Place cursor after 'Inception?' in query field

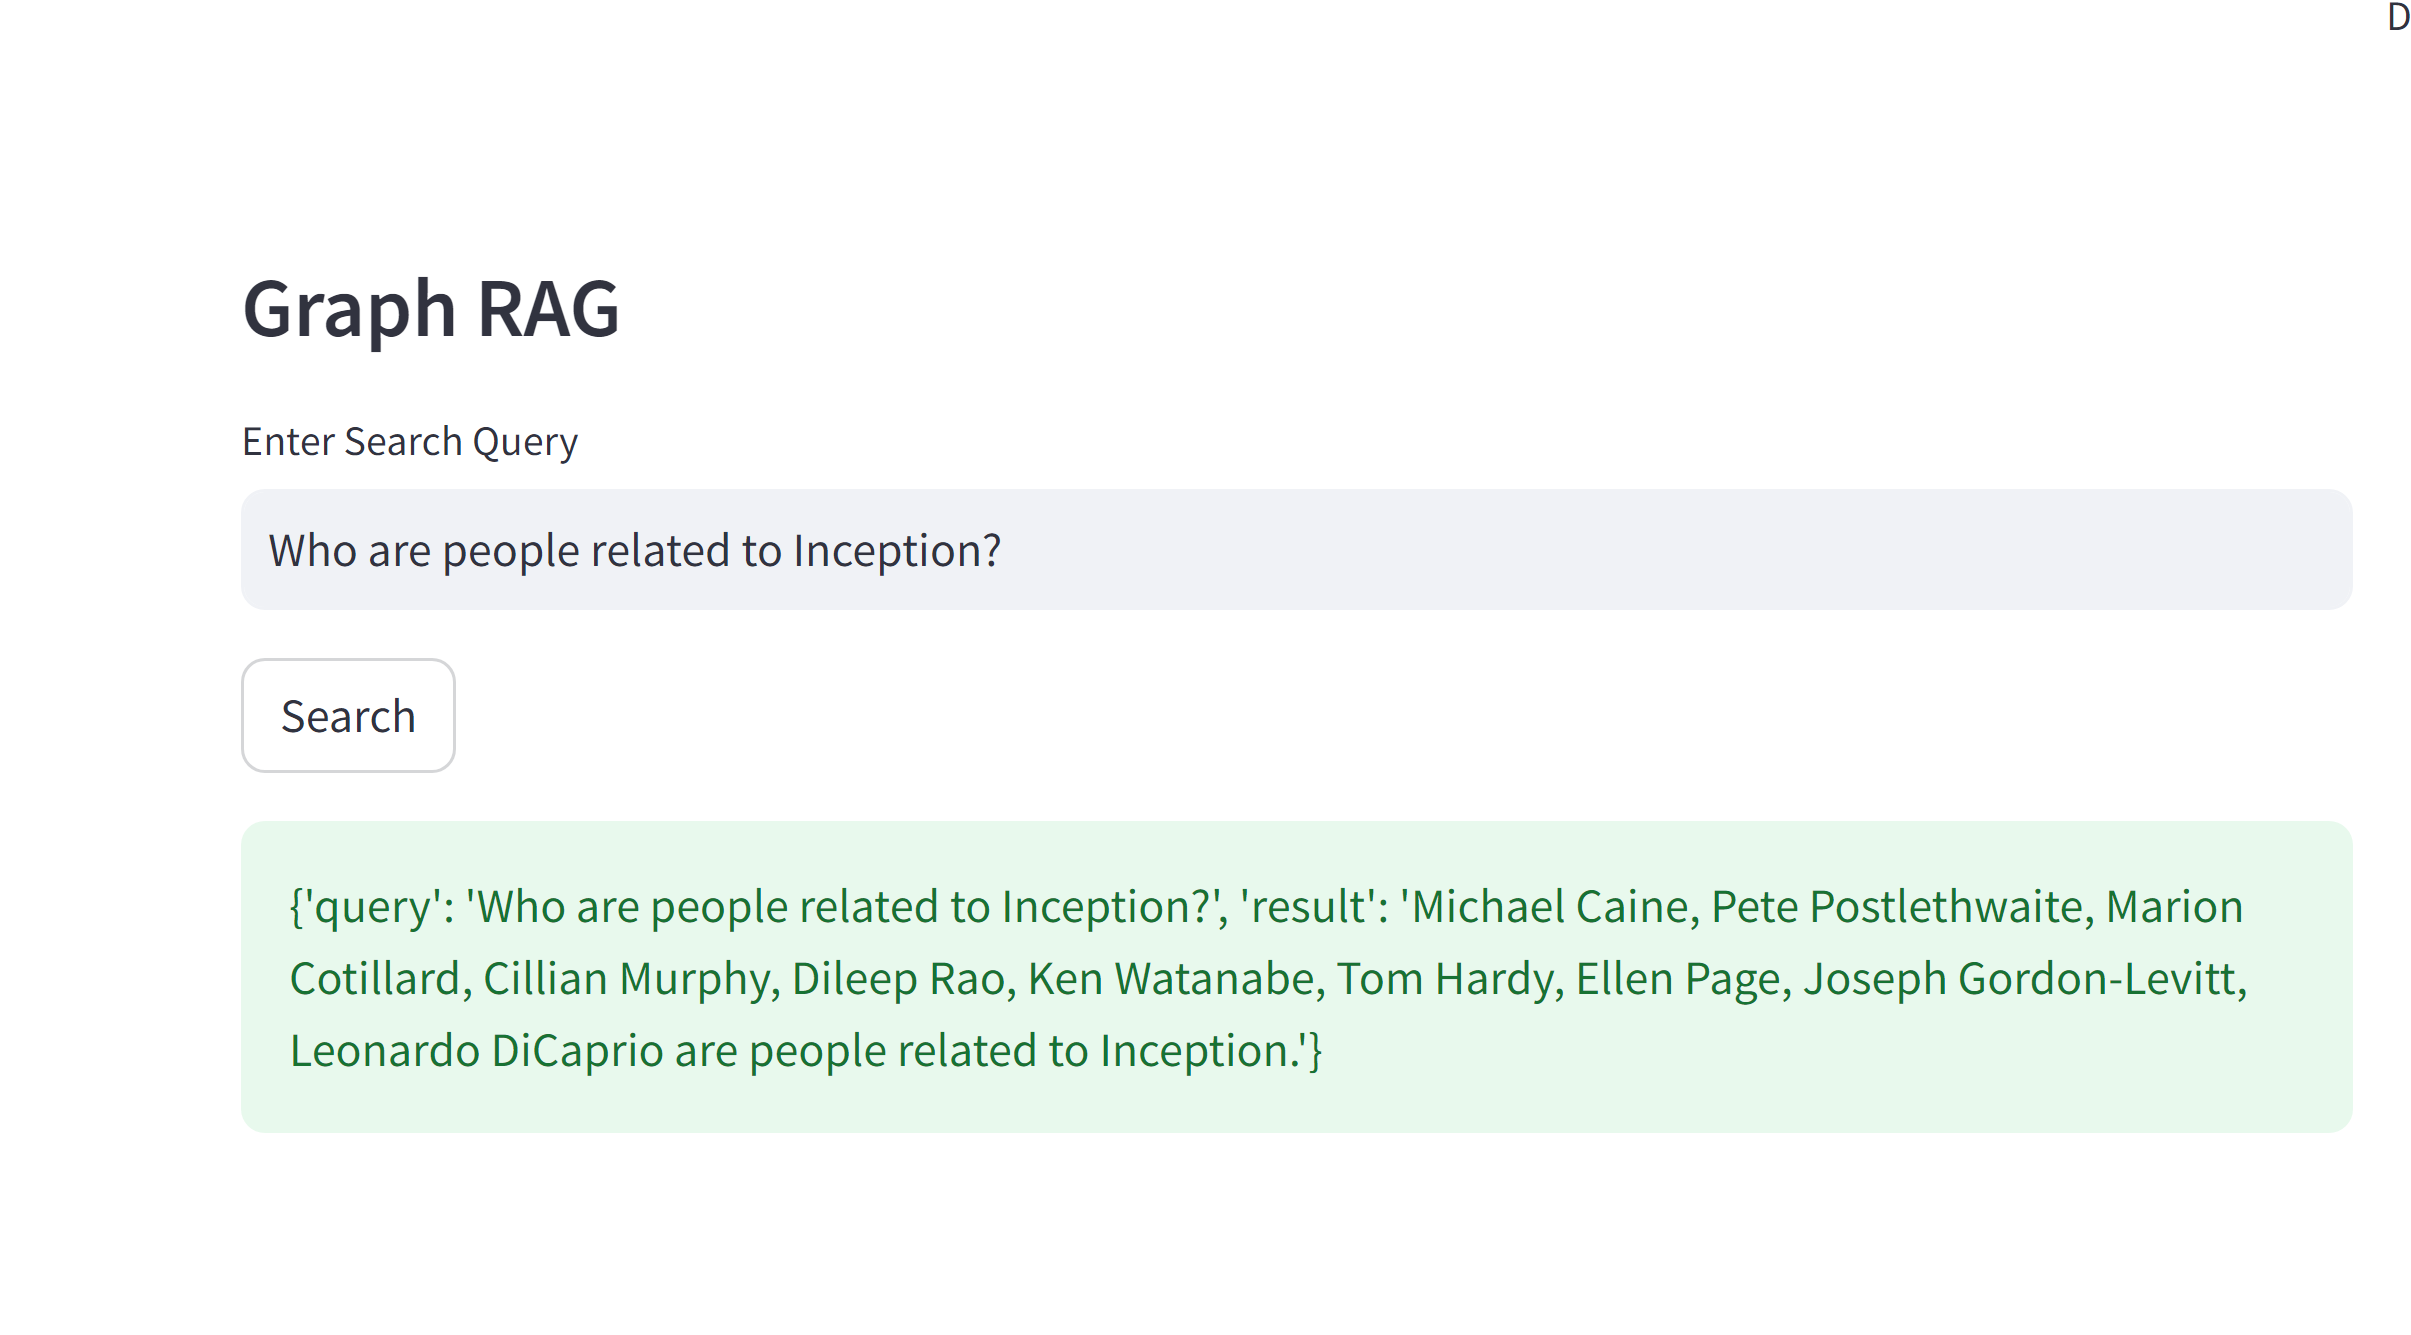pyautogui.click(x=1004, y=550)
